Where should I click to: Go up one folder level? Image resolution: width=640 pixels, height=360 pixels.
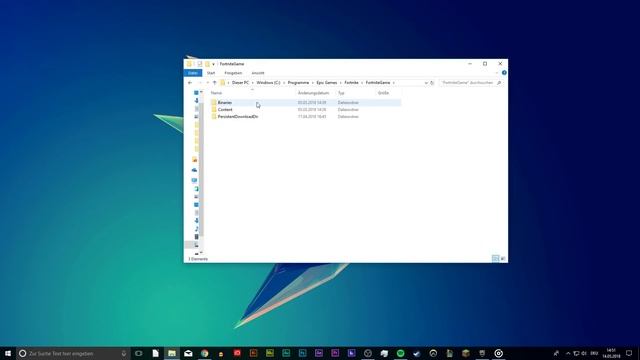[x=214, y=83]
